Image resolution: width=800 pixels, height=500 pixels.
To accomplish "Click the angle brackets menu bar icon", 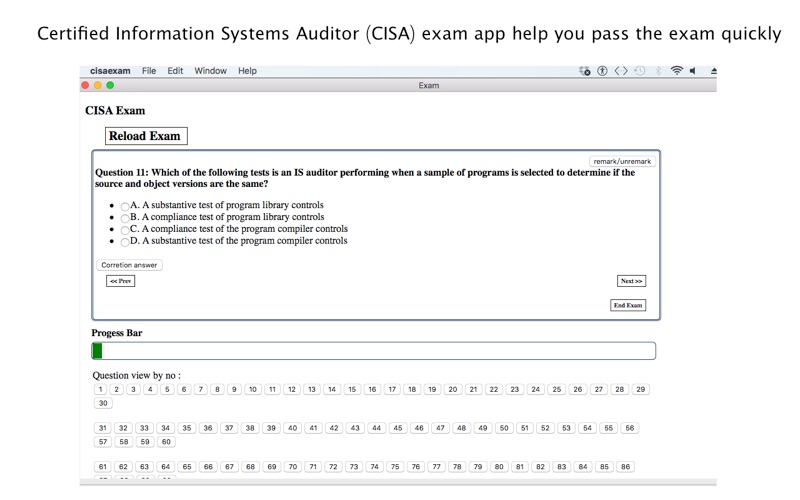I will click(x=621, y=71).
